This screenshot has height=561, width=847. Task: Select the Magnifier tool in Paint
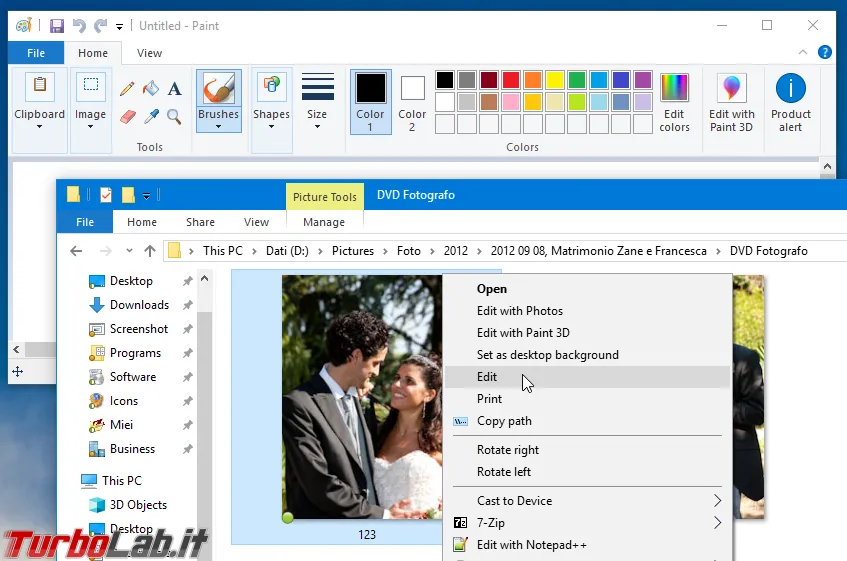pos(174,116)
